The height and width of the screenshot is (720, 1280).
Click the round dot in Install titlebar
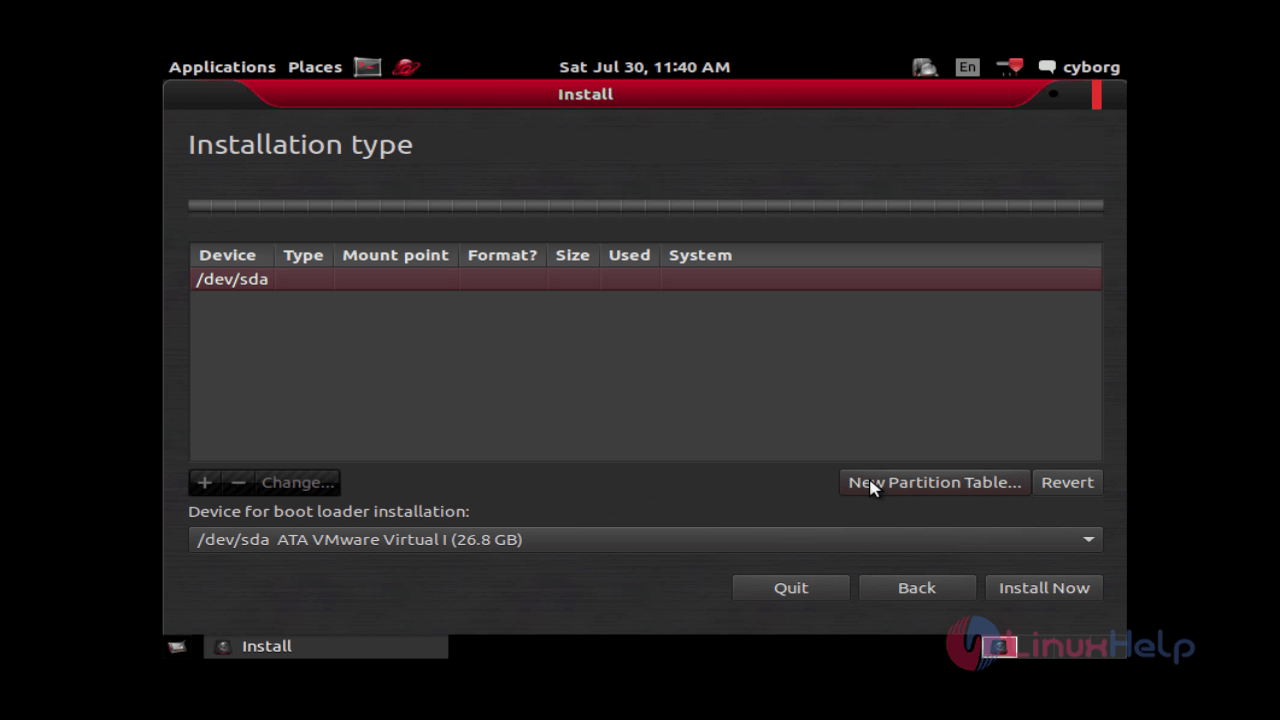pyautogui.click(x=1053, y=94)
